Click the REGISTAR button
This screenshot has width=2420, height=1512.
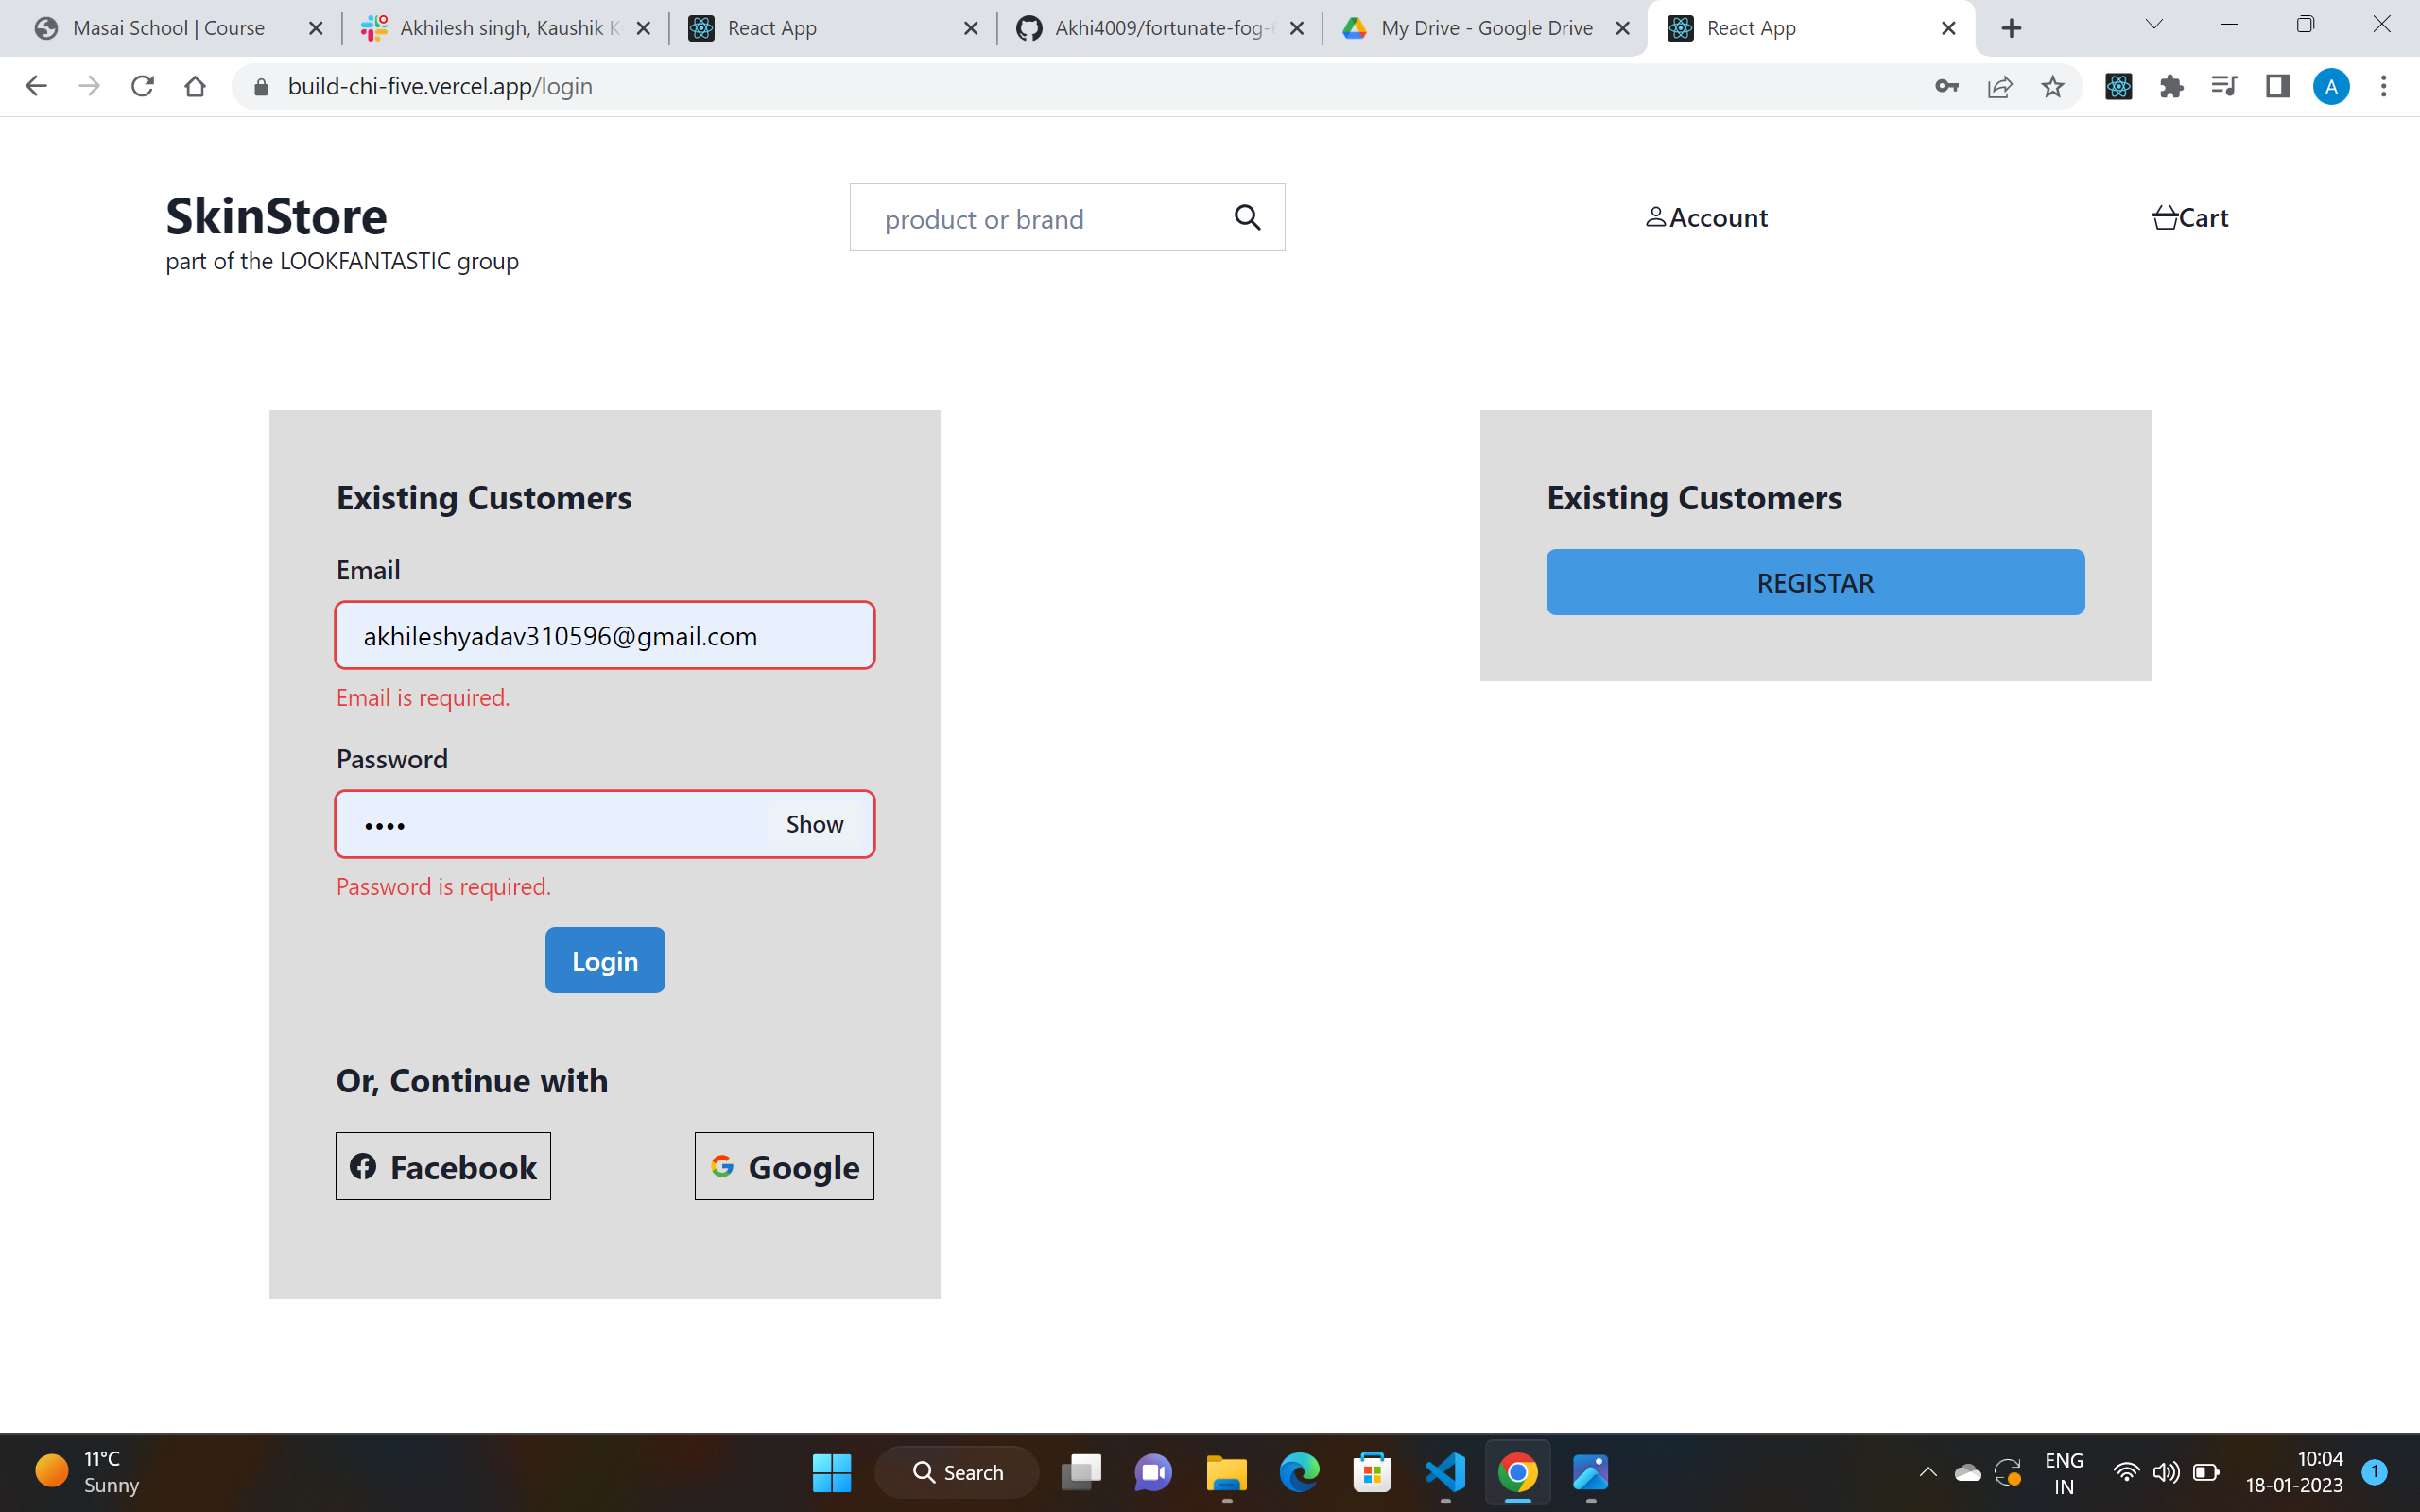(1815, 582)
